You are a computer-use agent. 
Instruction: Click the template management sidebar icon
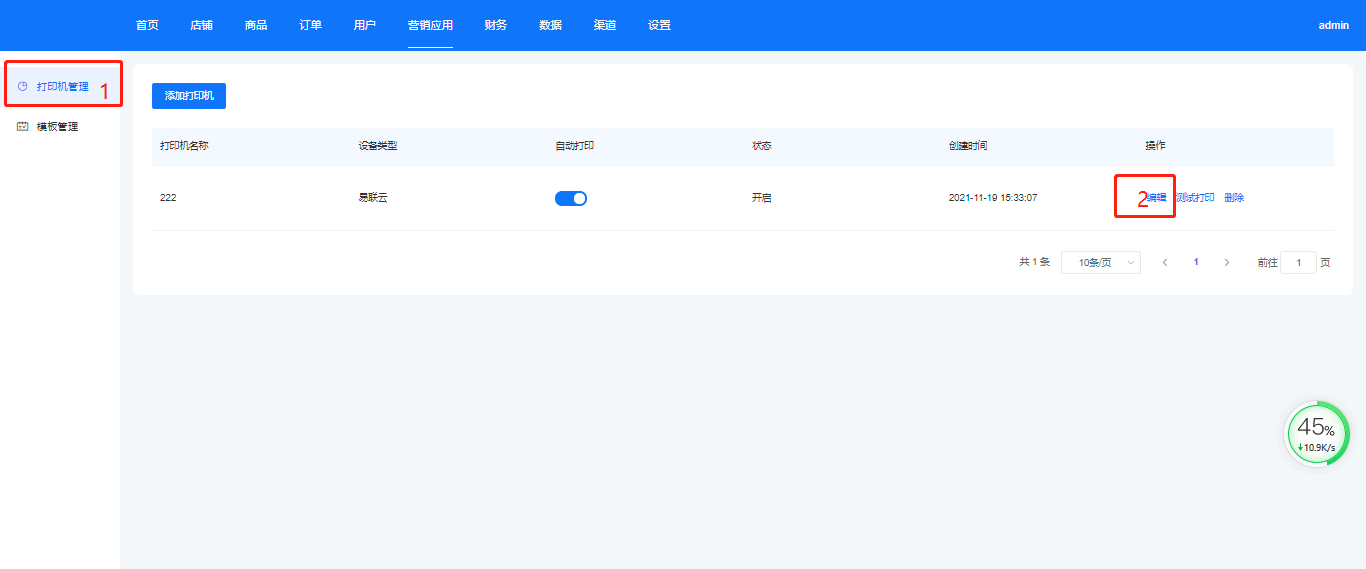tap(23, 127)
